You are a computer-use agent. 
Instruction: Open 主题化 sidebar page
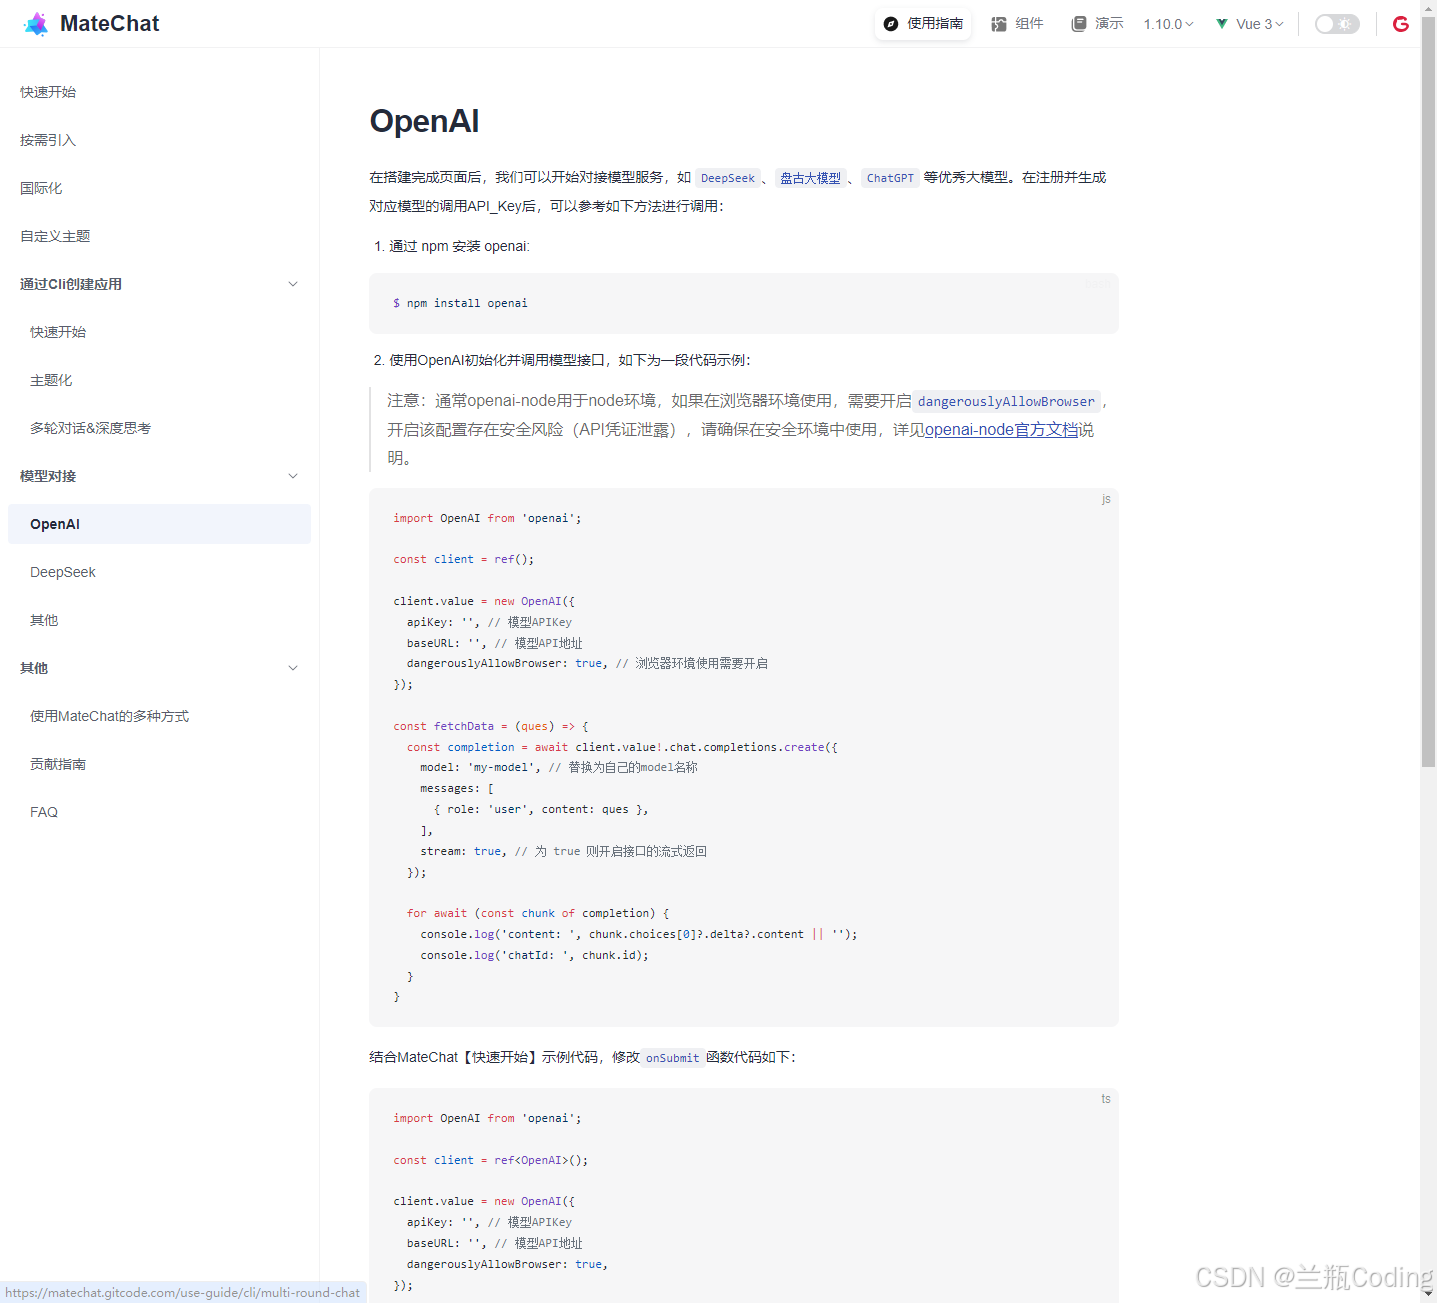tap(51, 380)
